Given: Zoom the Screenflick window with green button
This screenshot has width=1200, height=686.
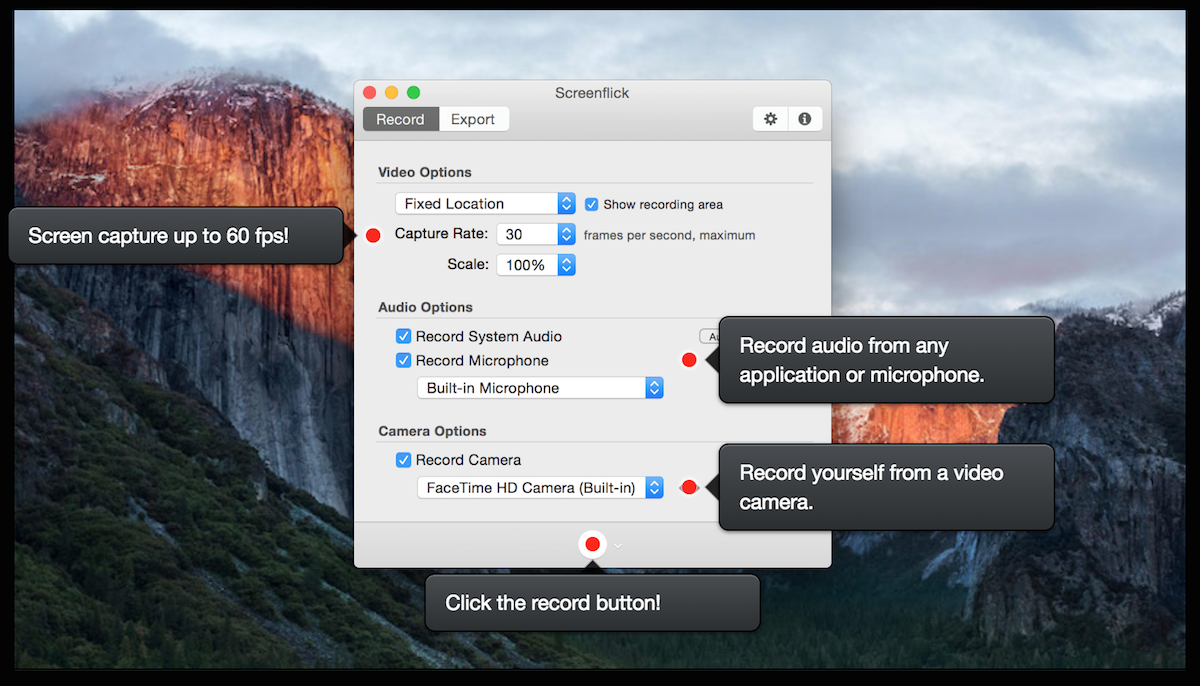Looking at the screenshot, I should coord(413,93).
